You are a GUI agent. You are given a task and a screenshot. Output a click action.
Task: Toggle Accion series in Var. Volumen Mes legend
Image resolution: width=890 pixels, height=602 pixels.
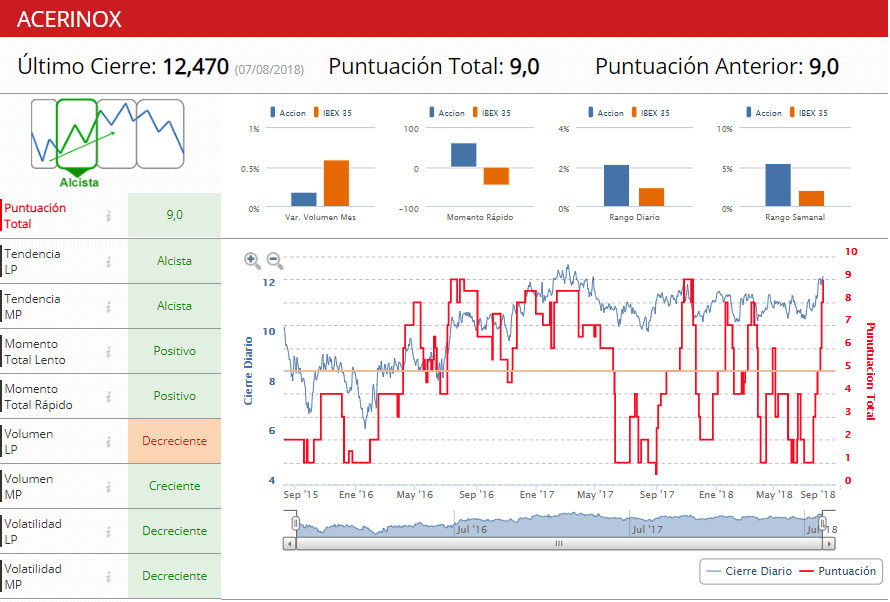point(288,113)
